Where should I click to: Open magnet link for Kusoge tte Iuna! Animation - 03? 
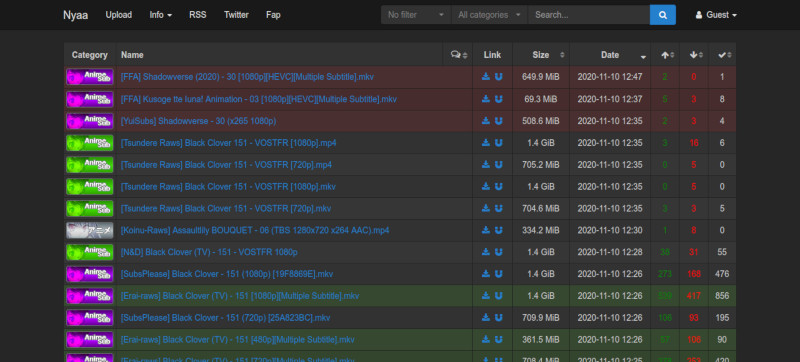[x=498, y=99]
